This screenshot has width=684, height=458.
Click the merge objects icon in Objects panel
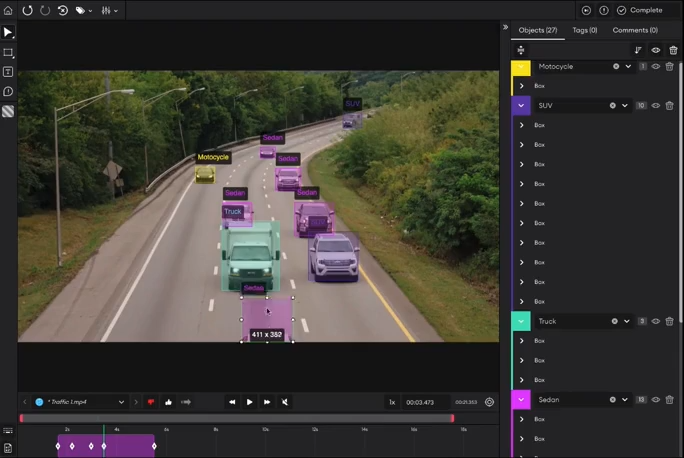521,50
